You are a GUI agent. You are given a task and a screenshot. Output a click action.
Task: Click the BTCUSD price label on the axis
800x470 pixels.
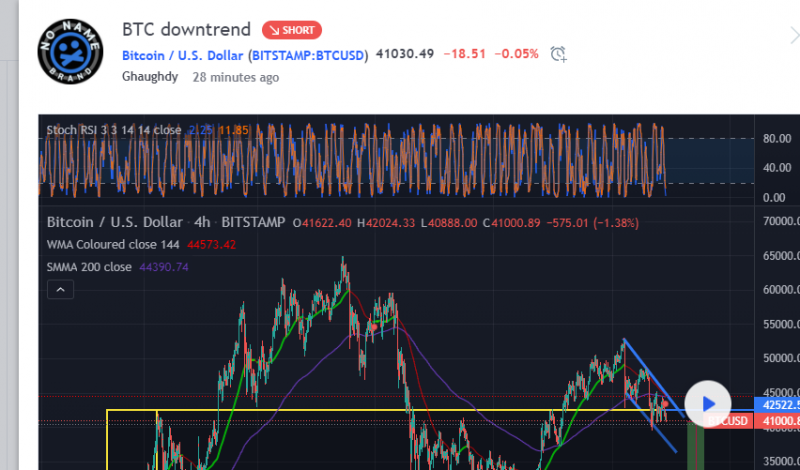728,421
